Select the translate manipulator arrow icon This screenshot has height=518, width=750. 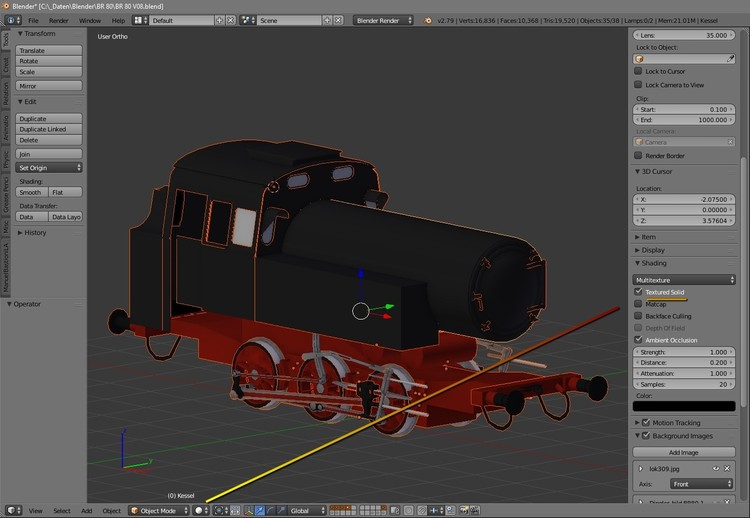pos(260,510)
